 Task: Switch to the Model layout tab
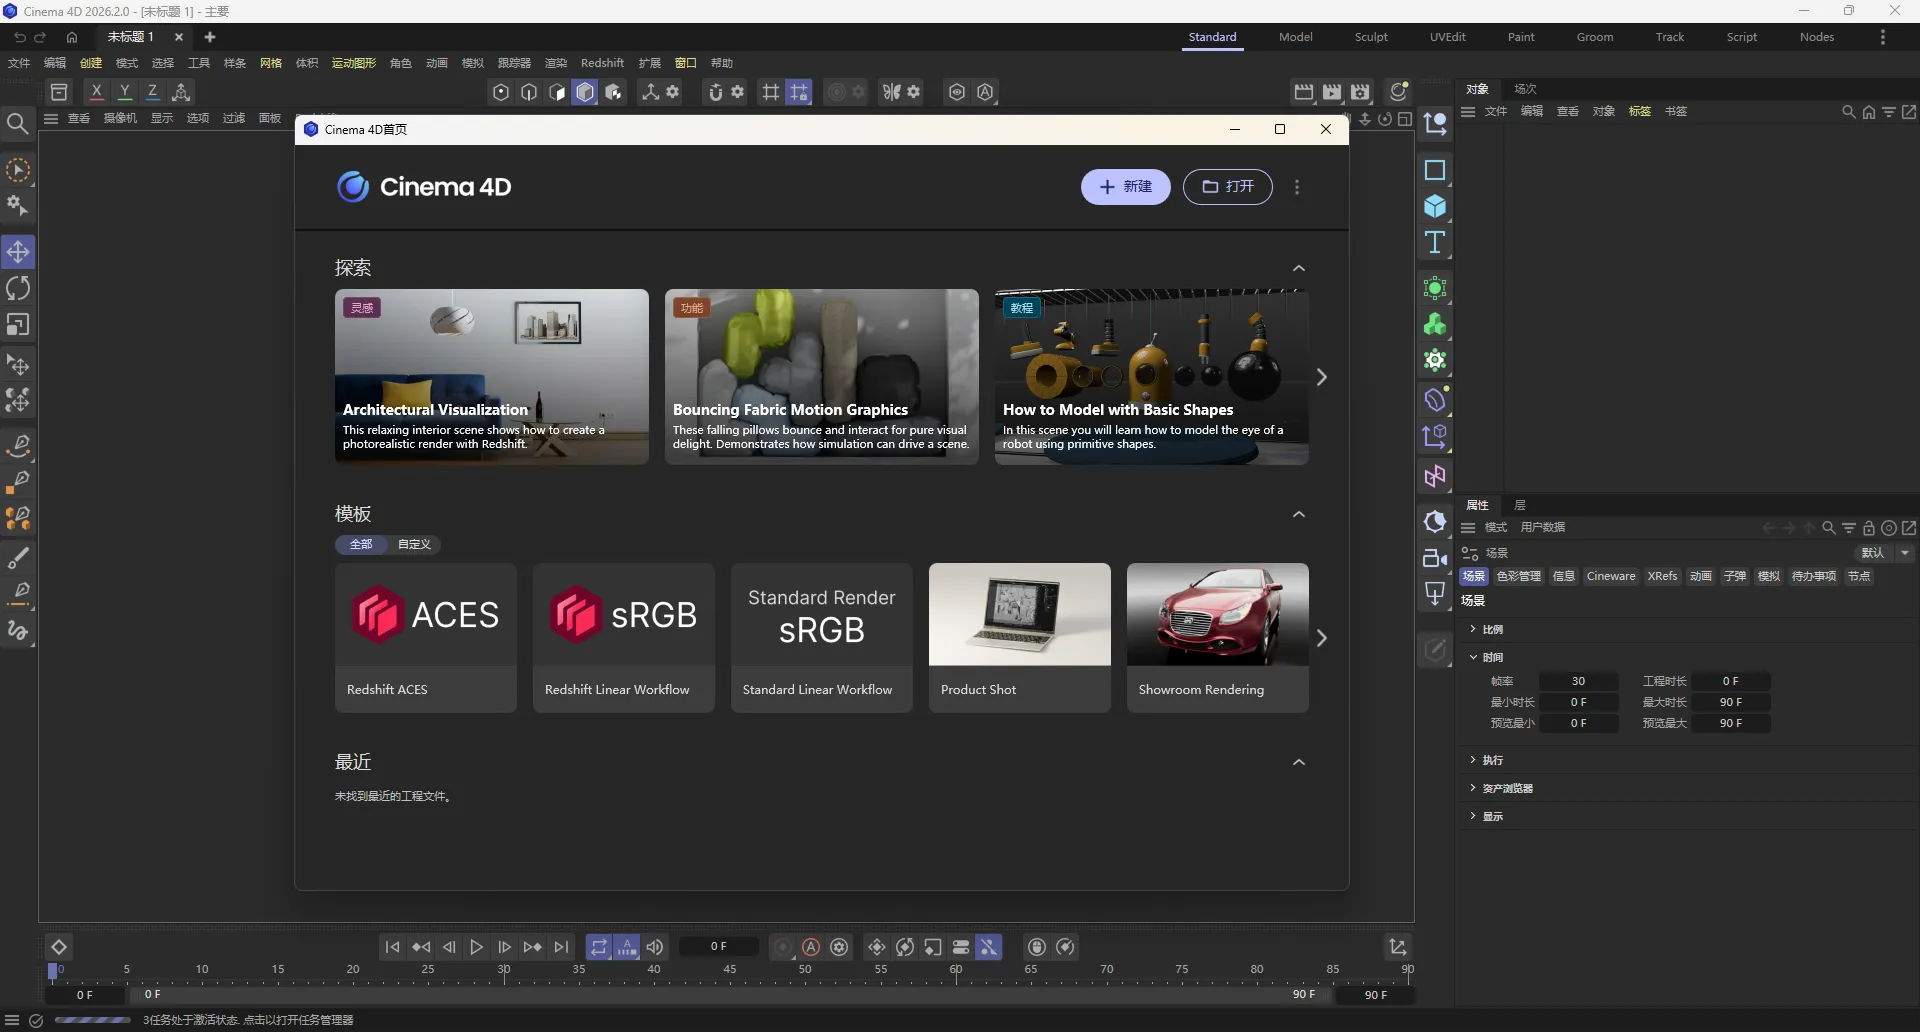tap(1296, 37)
